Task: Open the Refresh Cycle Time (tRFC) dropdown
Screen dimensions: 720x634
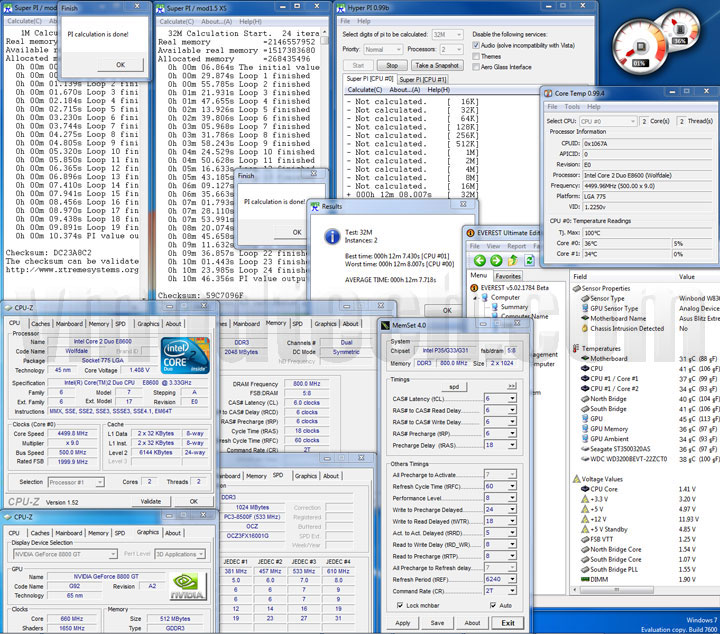Action: (512, 486)
